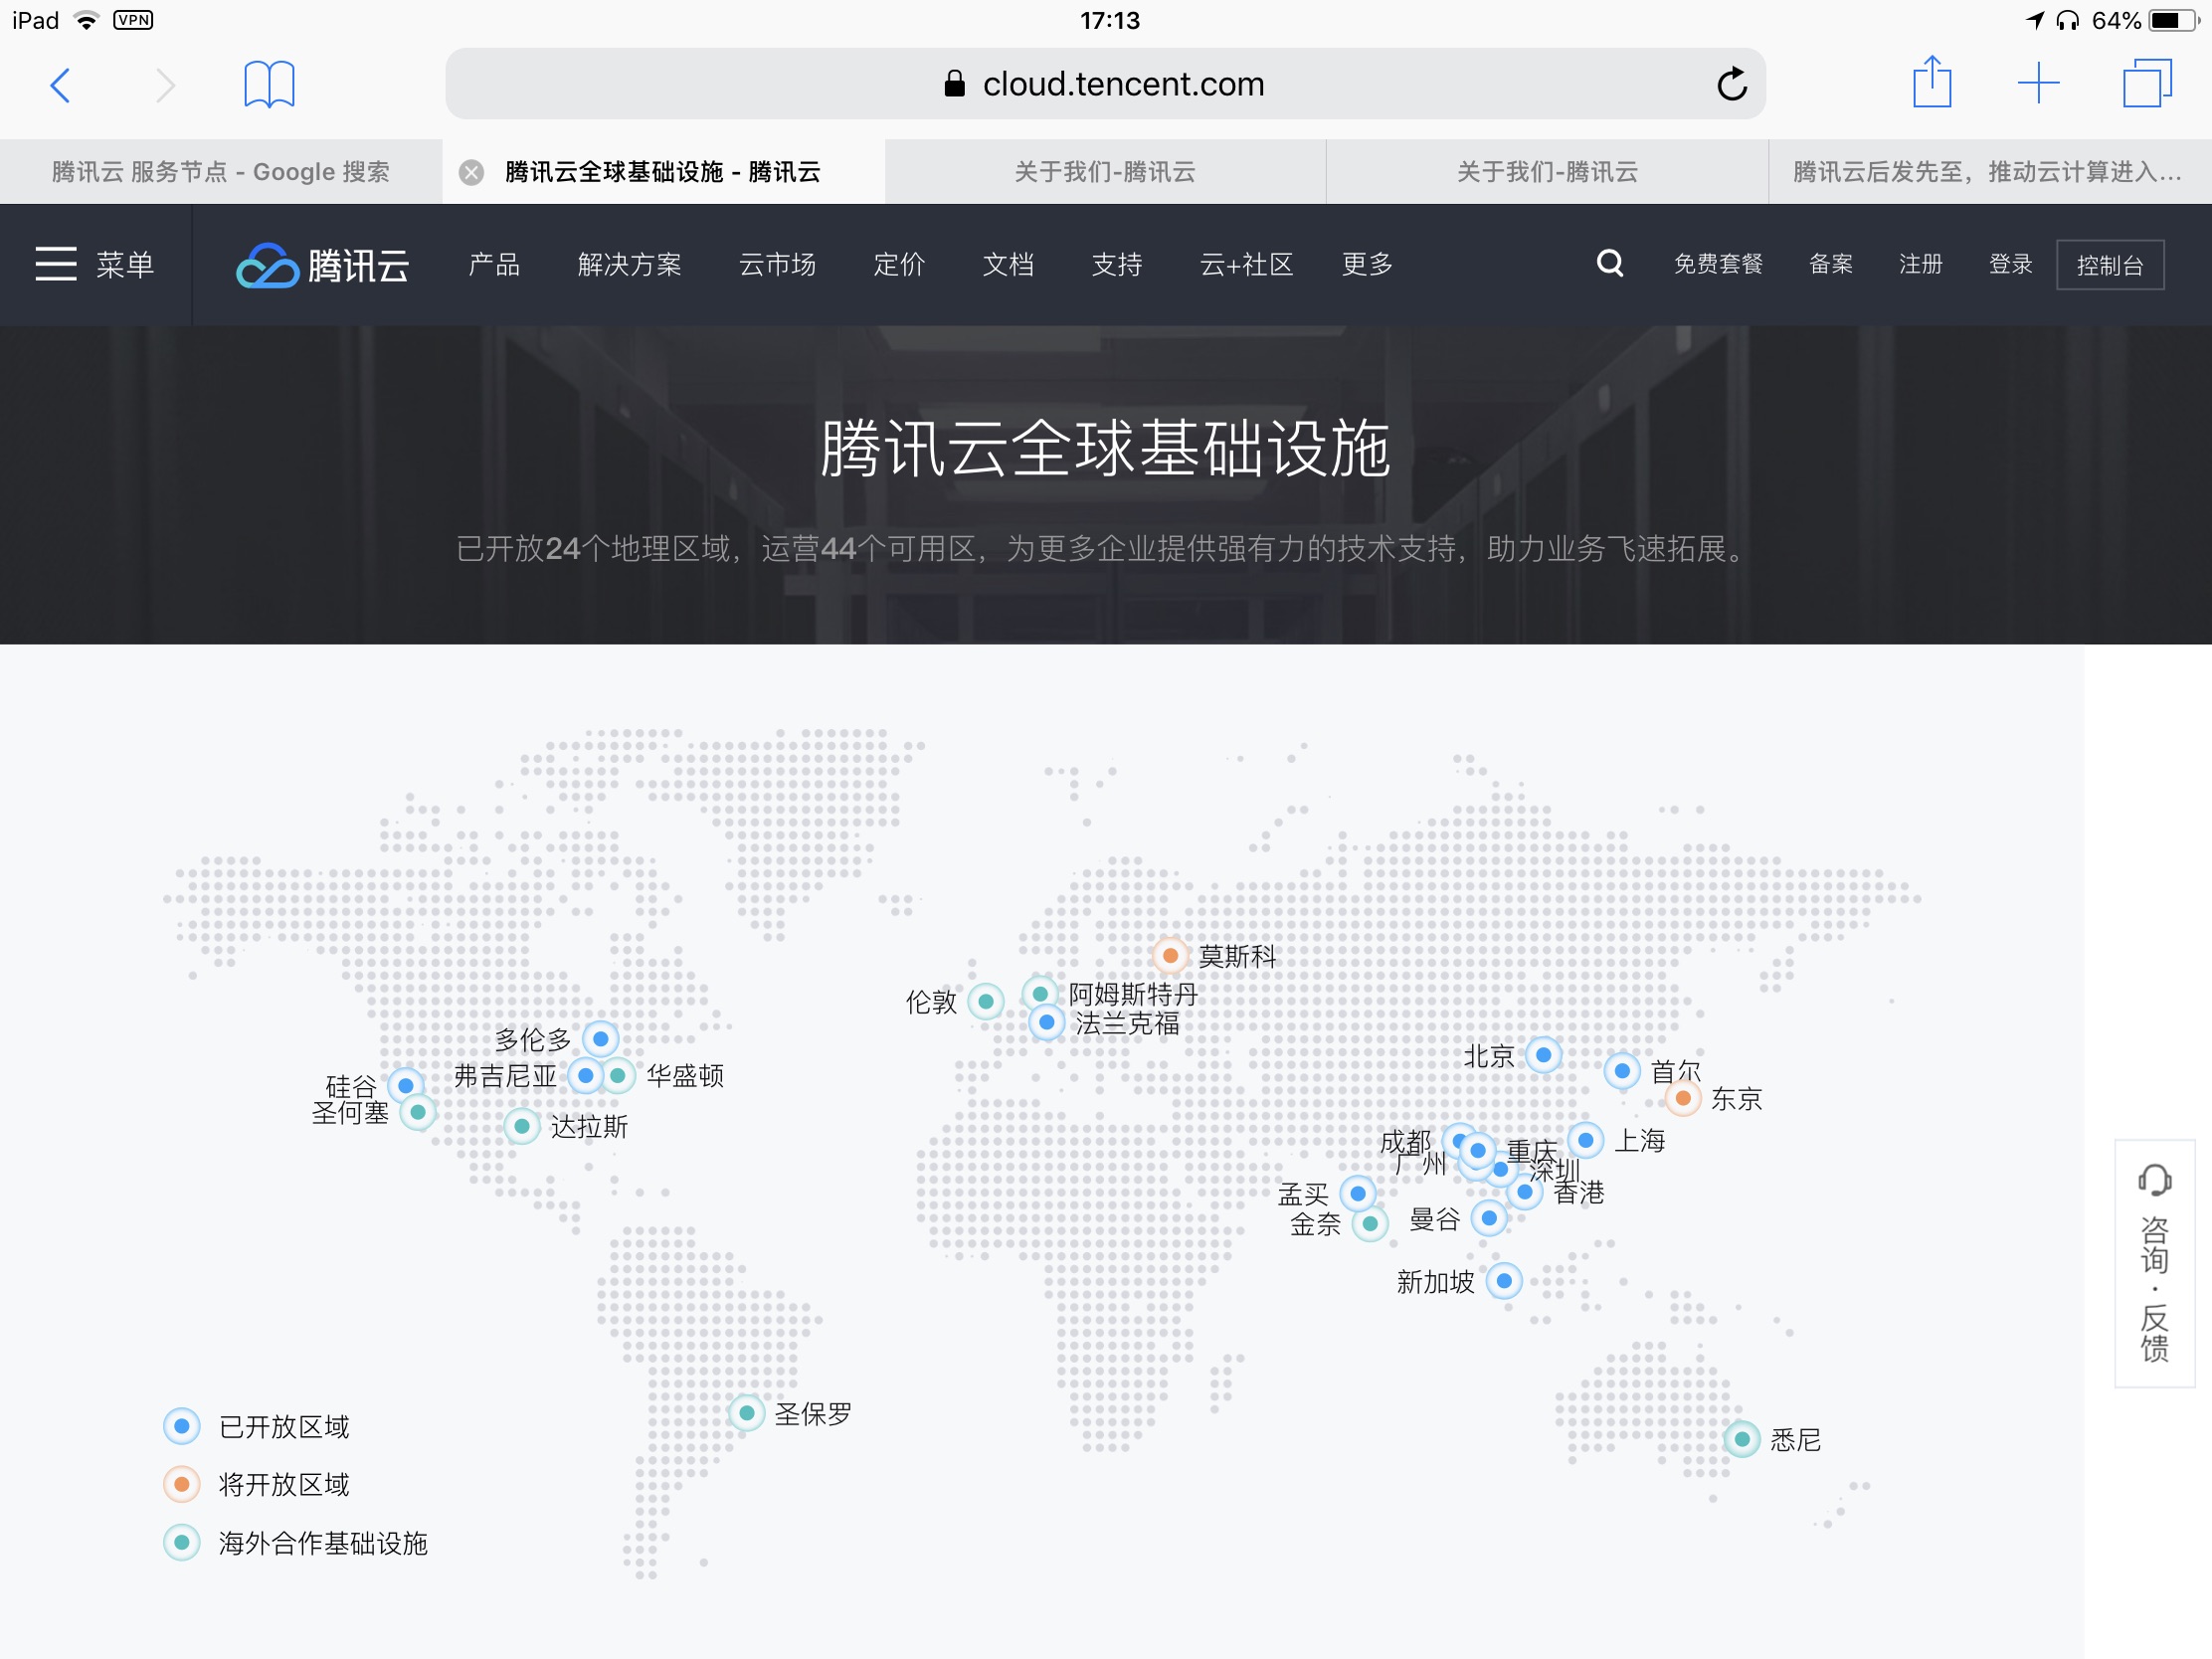This screenshot has width=2212, height=1659.
Task: Tap the VPN status indicator
Action: [133, 20]
